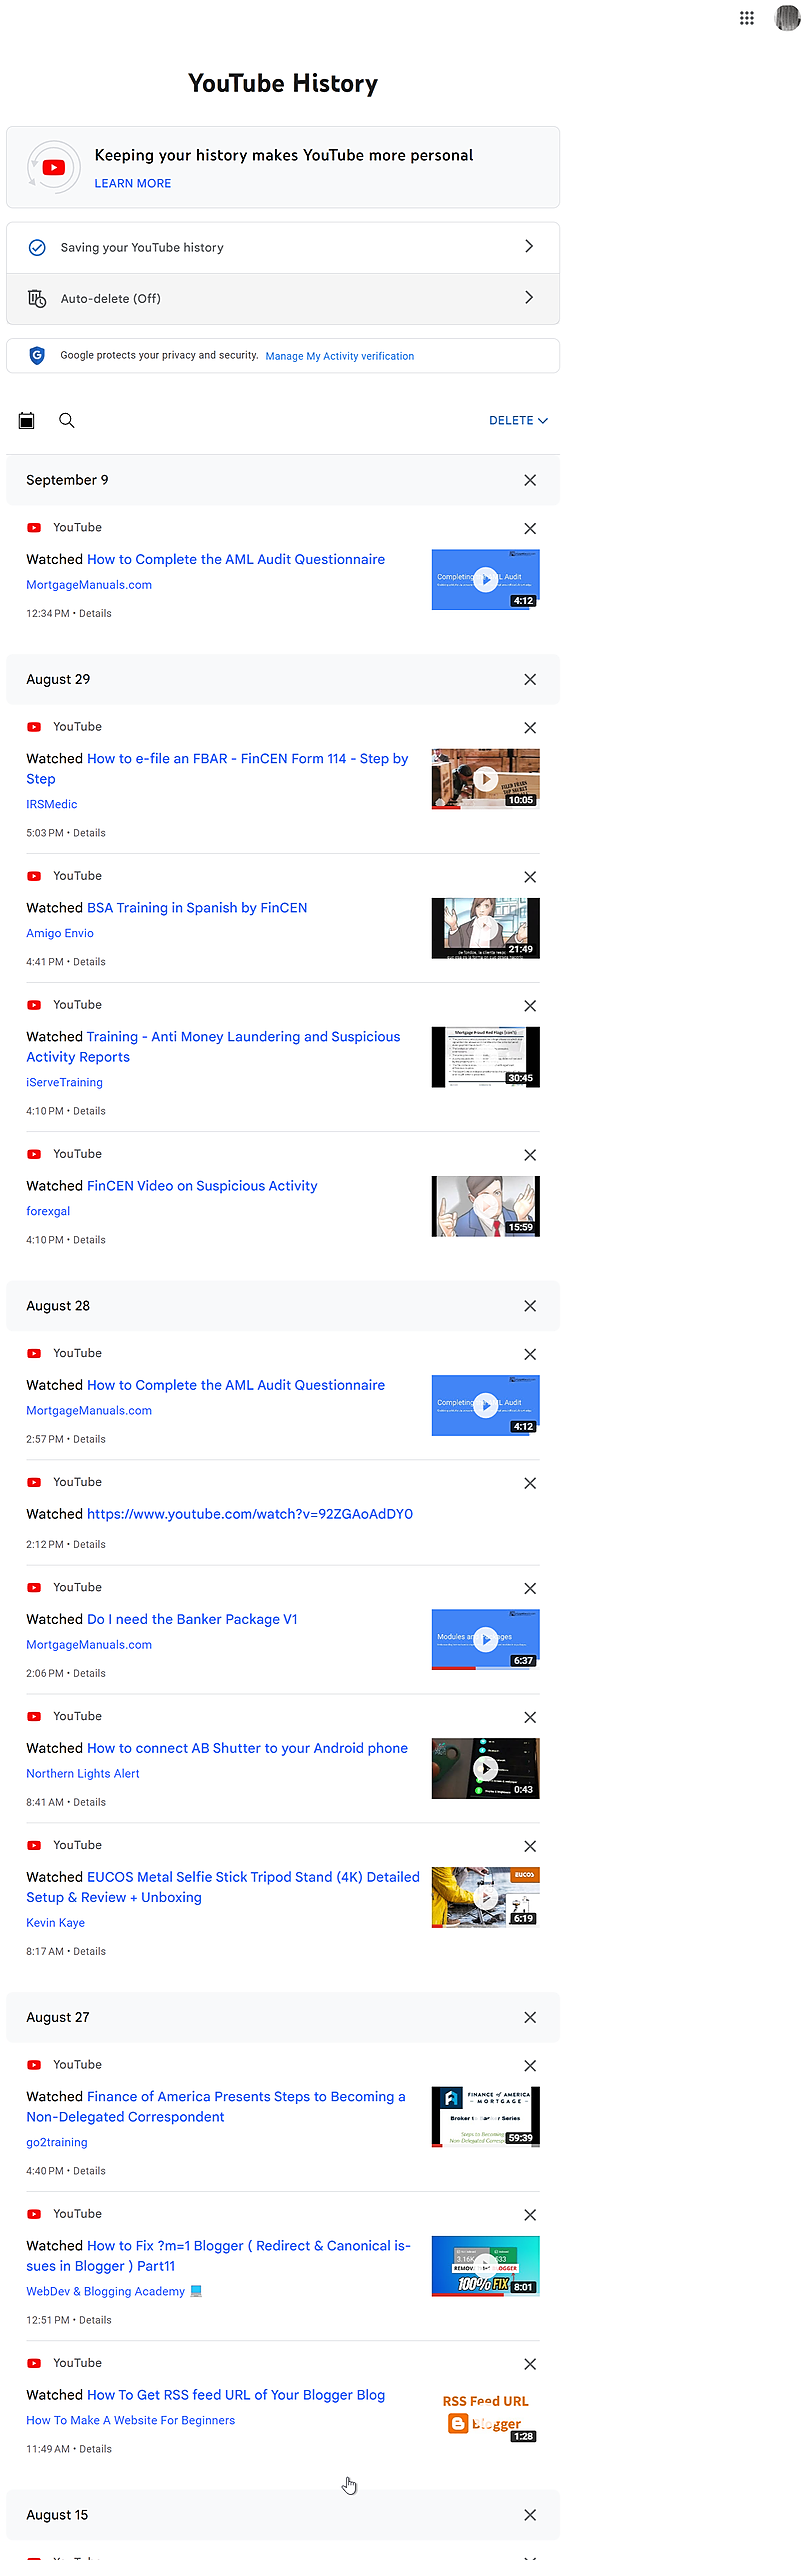Expand the DELETE dropdown
808x2560 pixels.
(518, 421)
